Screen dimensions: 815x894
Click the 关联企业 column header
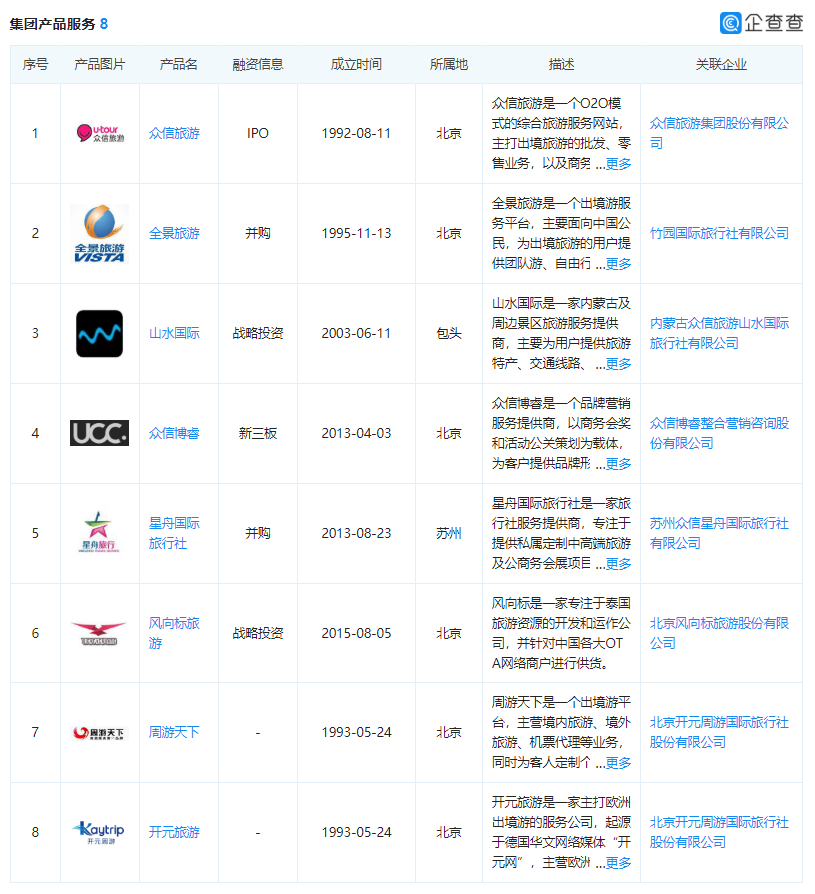click(721, 64)
